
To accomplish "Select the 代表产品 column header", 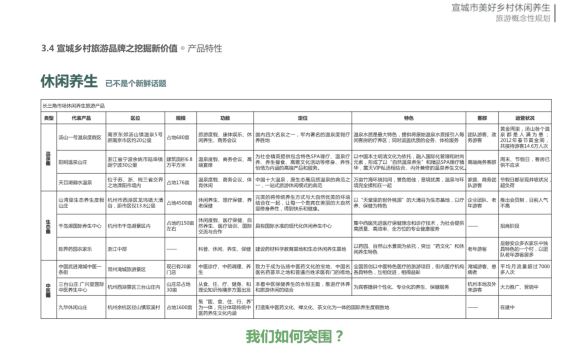I will point(81,118).
